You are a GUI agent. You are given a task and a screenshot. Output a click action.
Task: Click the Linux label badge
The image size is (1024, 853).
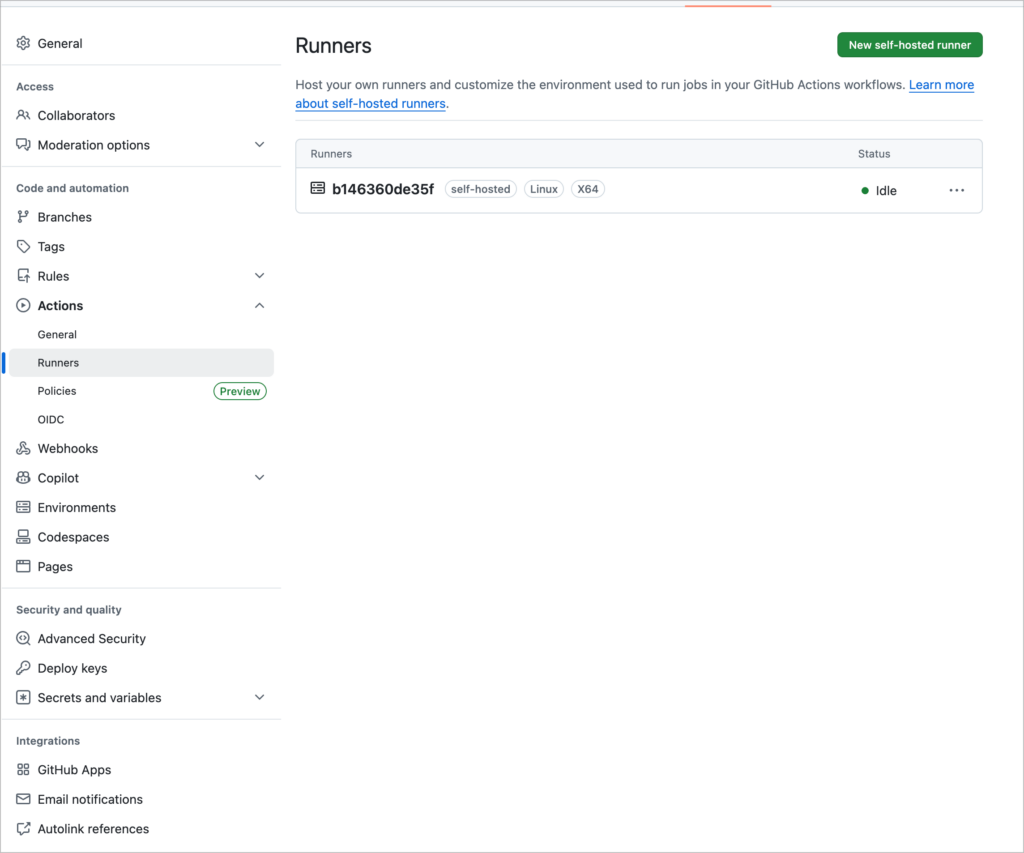point(543,189)
